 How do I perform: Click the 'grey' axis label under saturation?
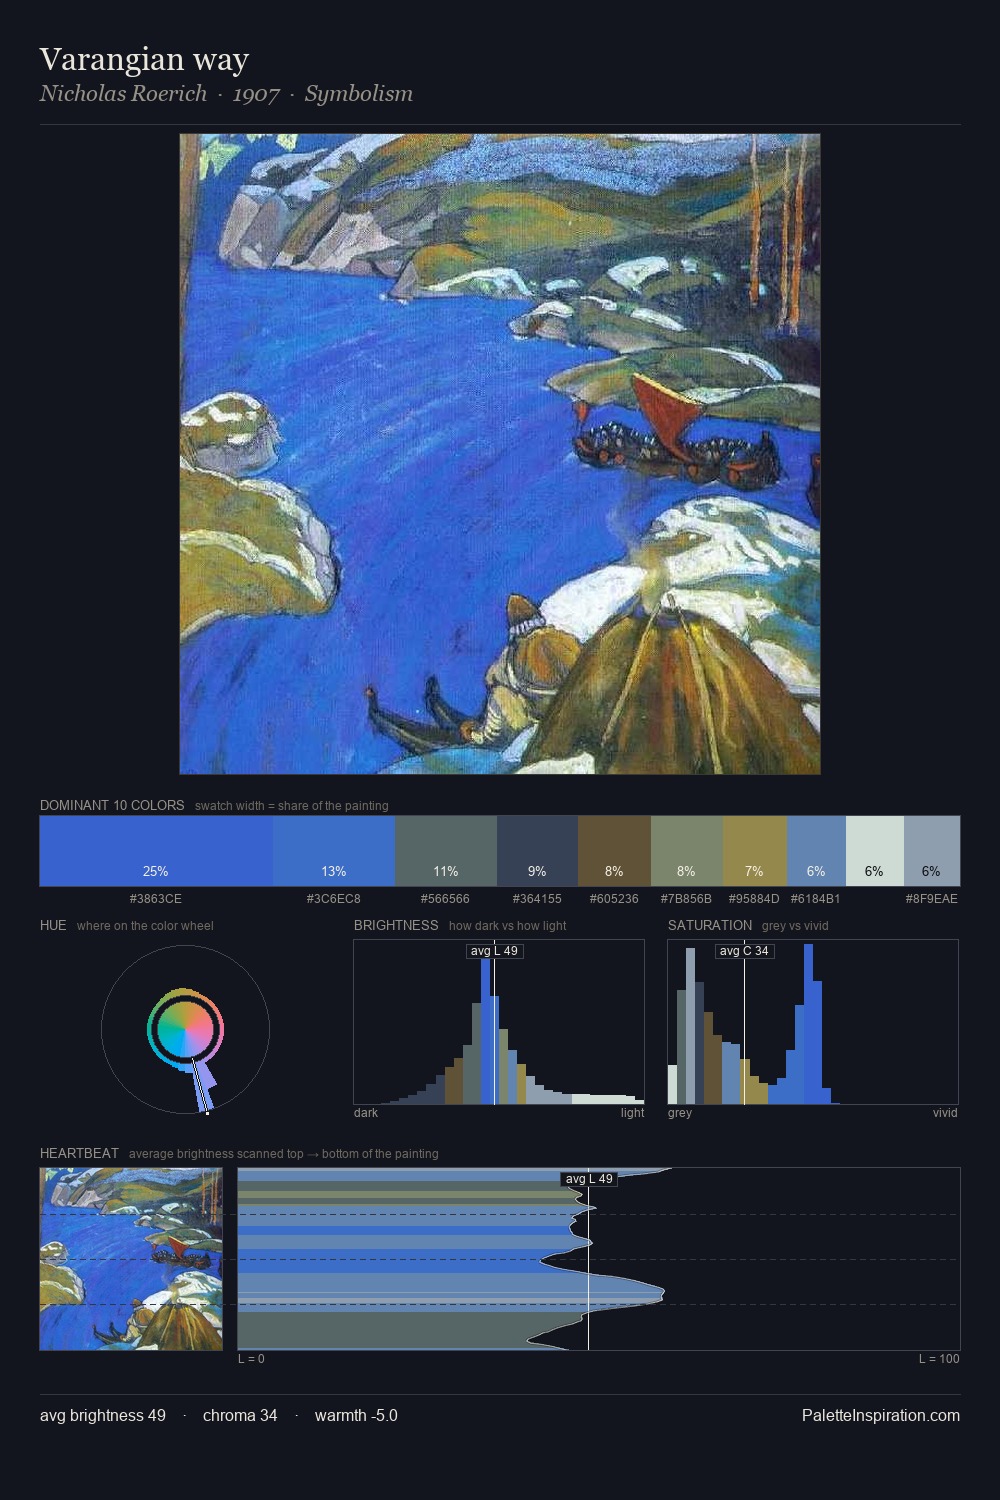tap(680, 1112)
